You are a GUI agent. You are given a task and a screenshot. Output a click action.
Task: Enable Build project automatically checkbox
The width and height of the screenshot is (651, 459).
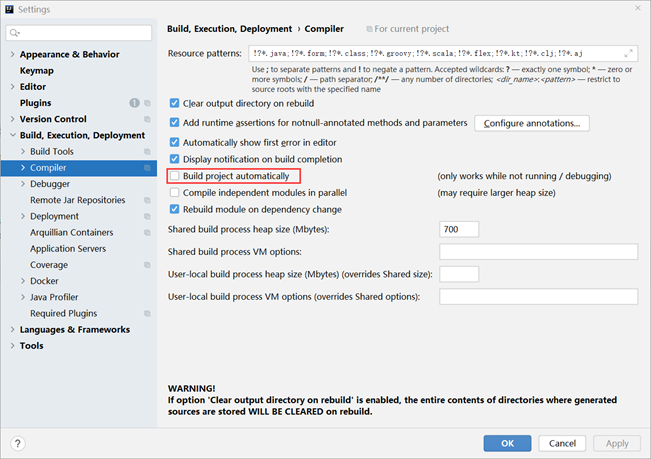175,176
